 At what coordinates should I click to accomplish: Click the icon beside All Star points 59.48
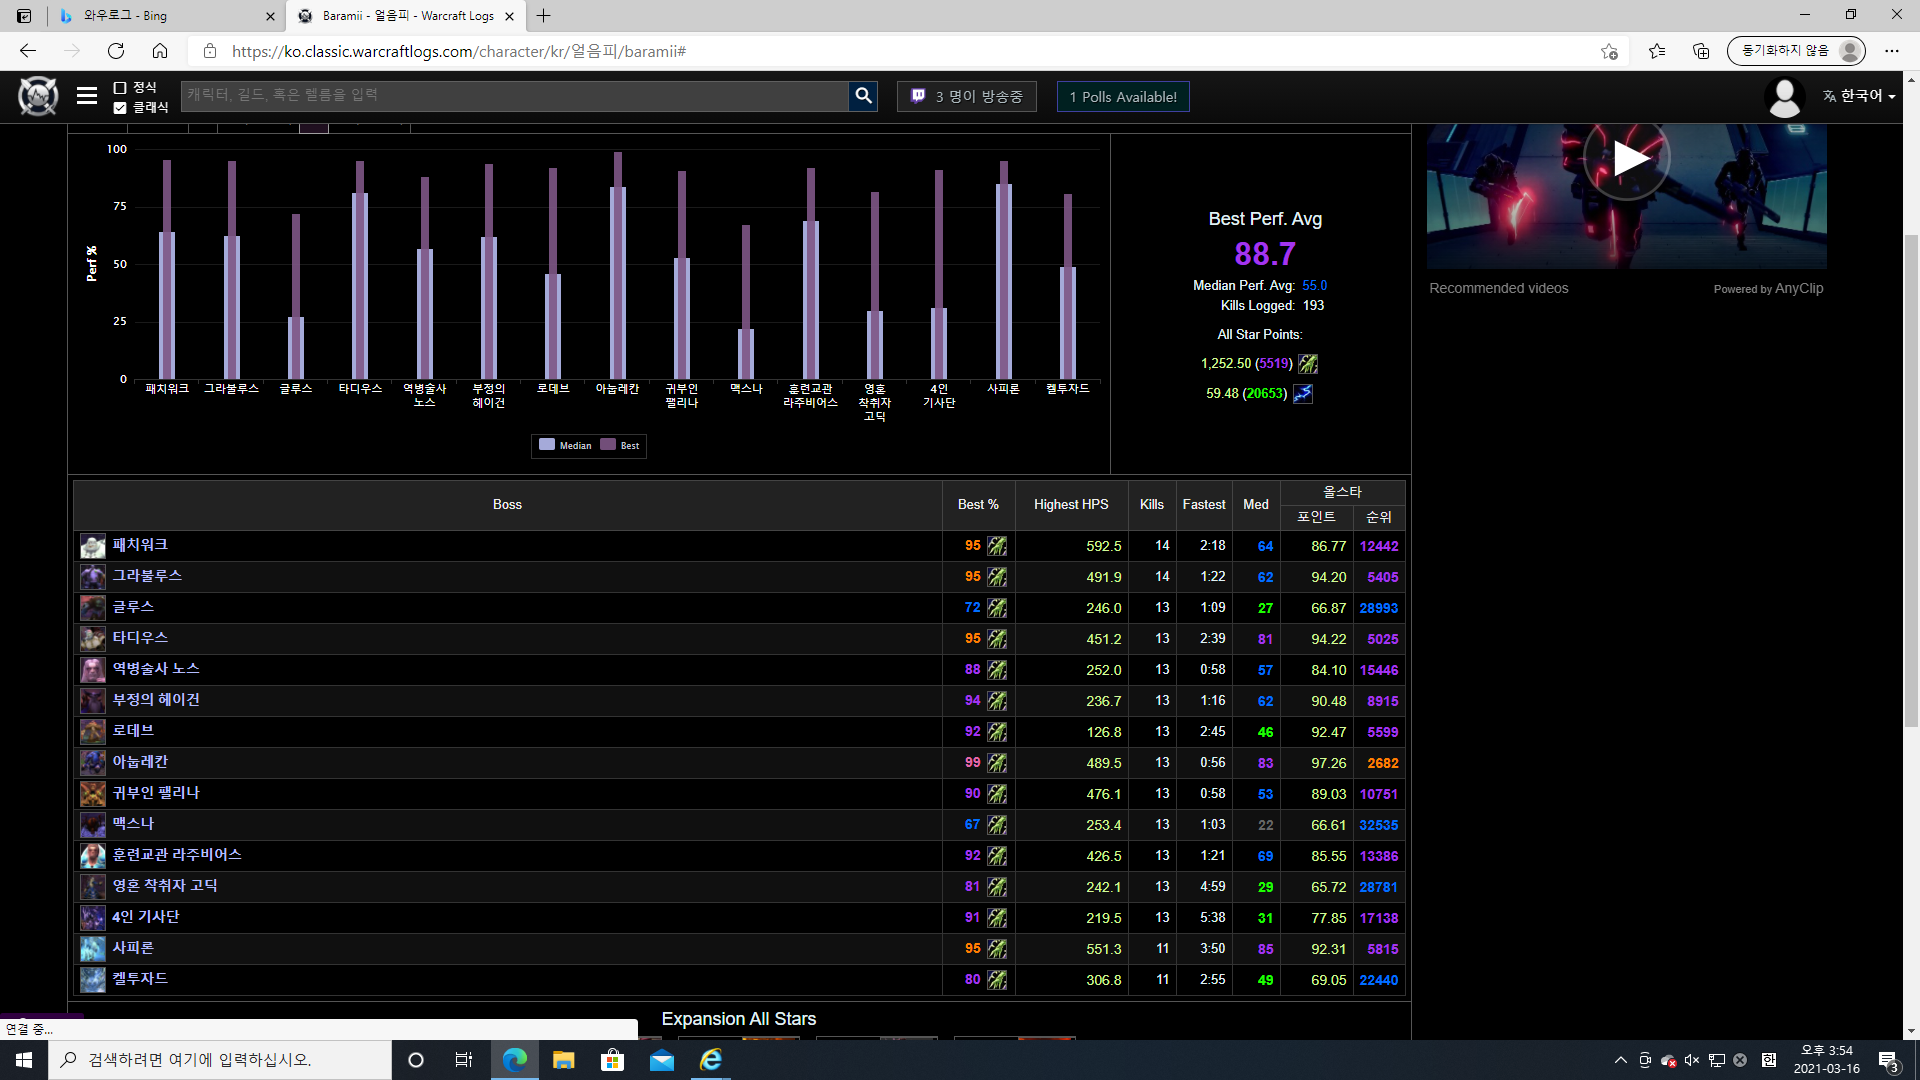pyautogui.click(x=1302, y=394)
